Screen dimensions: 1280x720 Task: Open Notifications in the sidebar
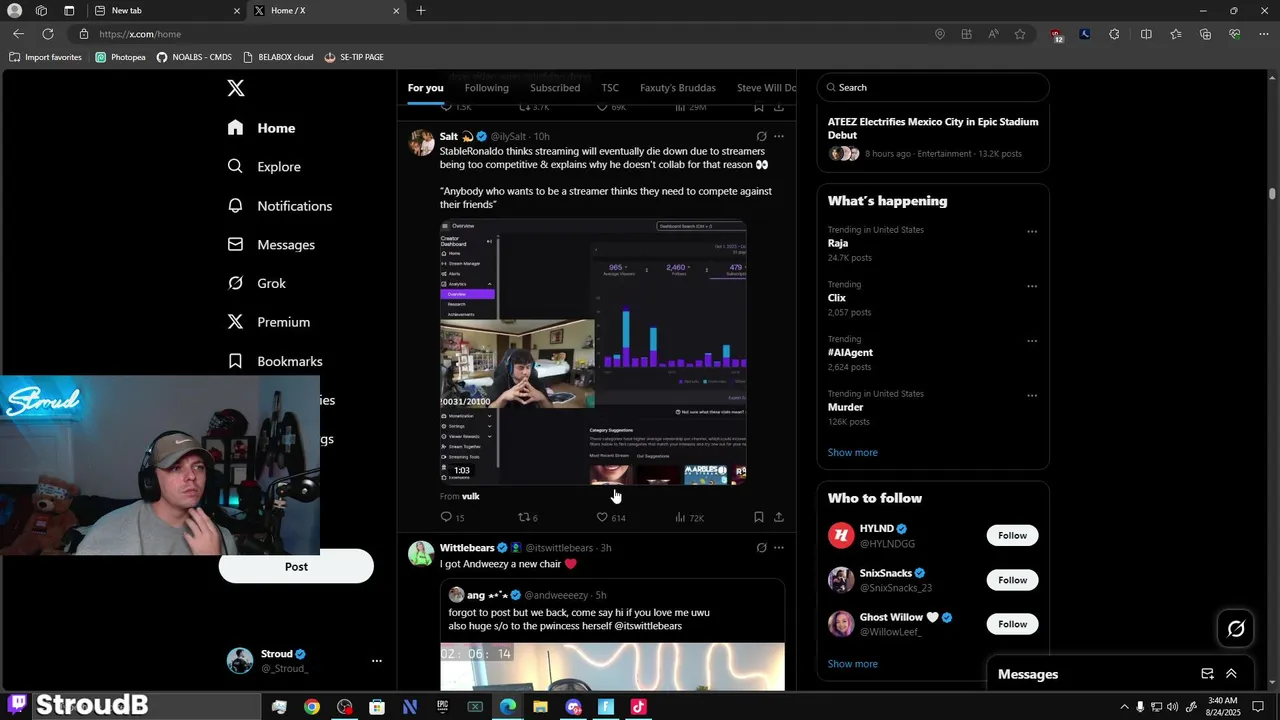click(x=280, y=206)
